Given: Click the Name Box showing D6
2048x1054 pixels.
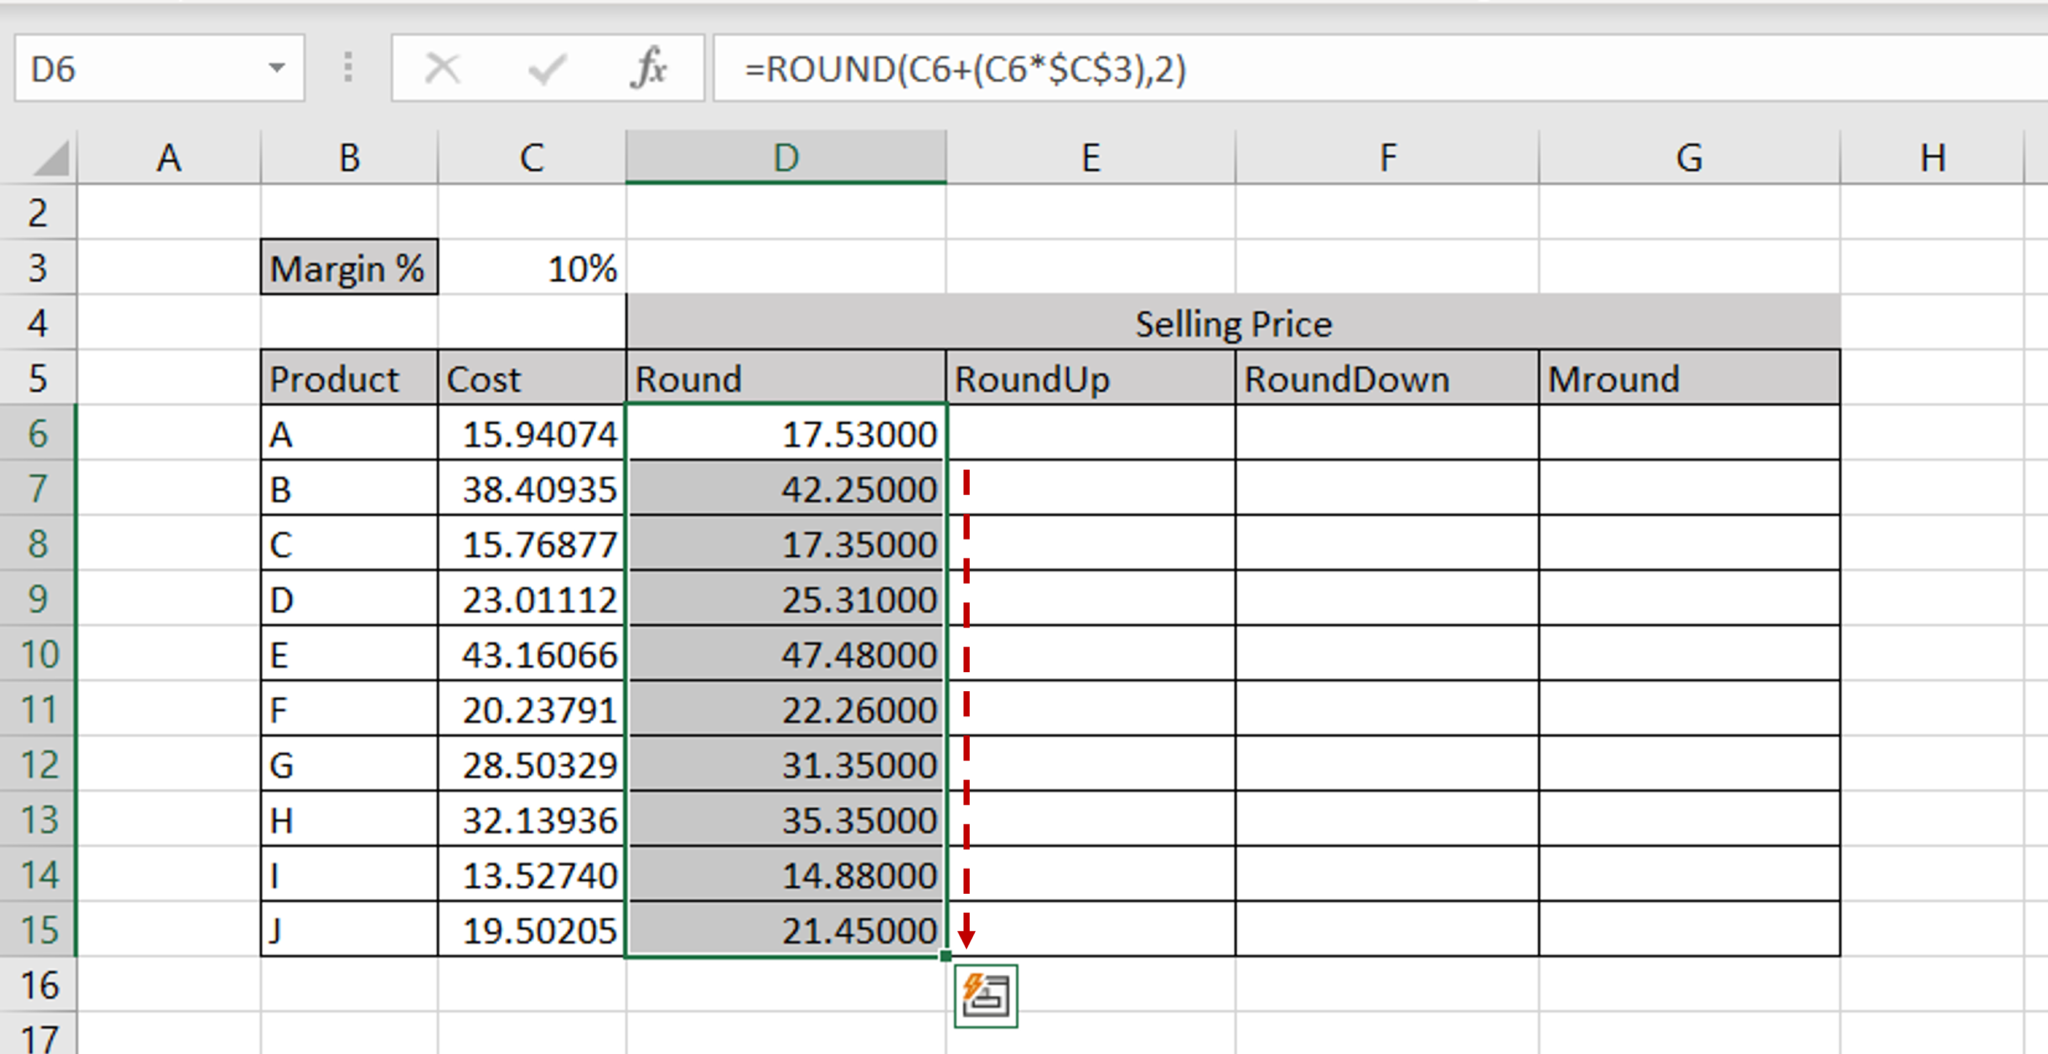Looking at the screenshot, I should click(159, 68).
